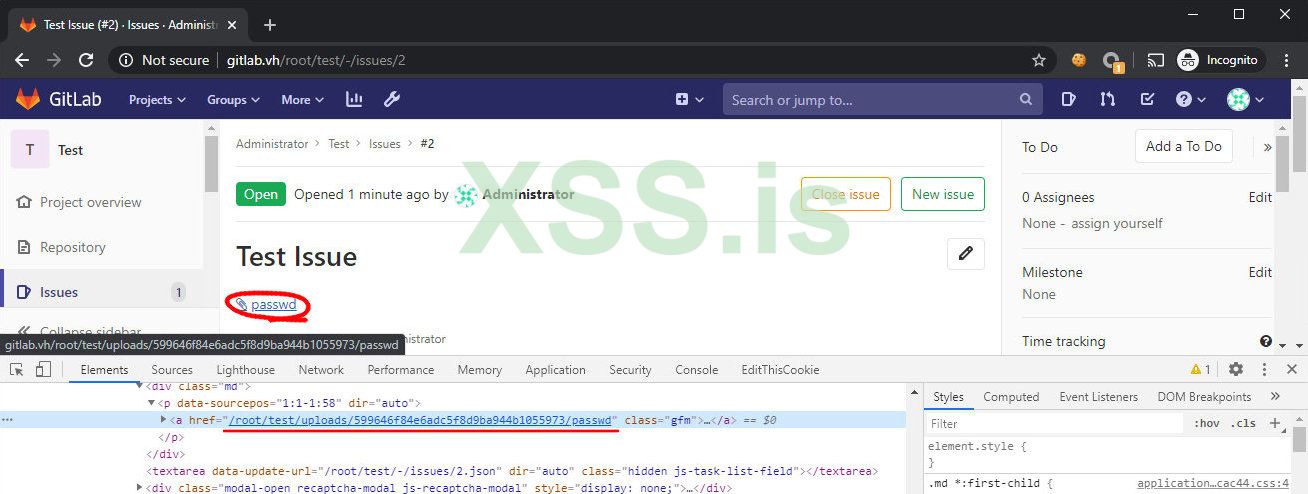This screenshot has width=1308, height=494.
Task: Click Edit next to Milestone
Action: pyautogui.click(x=1260, y=272)
